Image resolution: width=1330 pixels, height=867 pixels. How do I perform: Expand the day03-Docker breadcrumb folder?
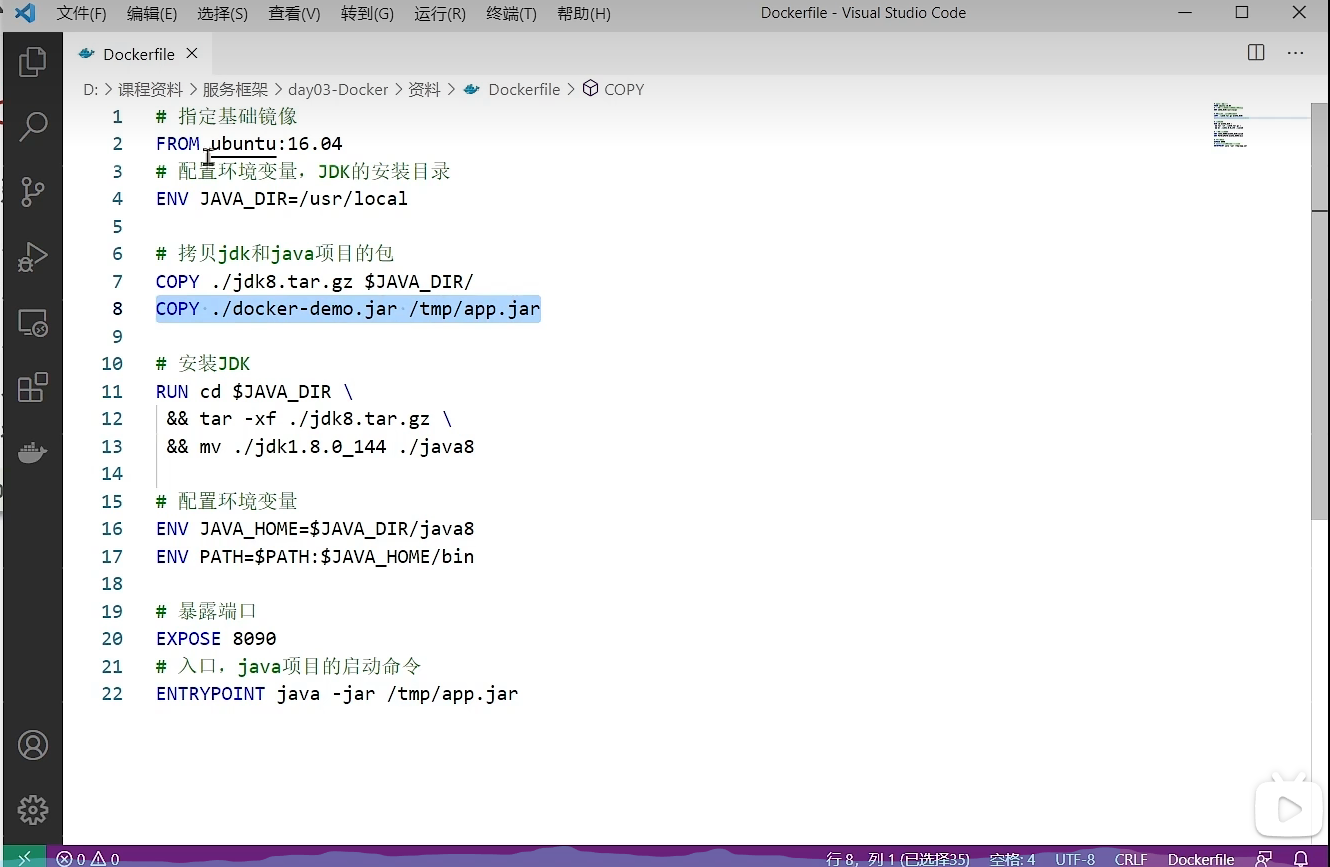point(337,89)
